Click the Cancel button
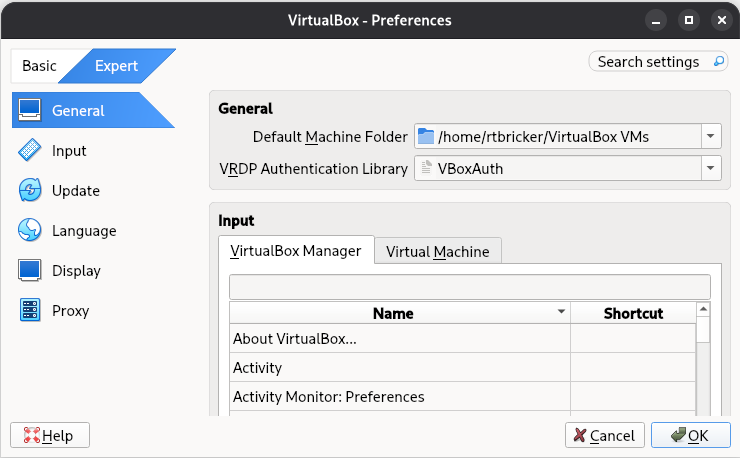The width and height of the screenshot is (740, 458). [605, 435]
